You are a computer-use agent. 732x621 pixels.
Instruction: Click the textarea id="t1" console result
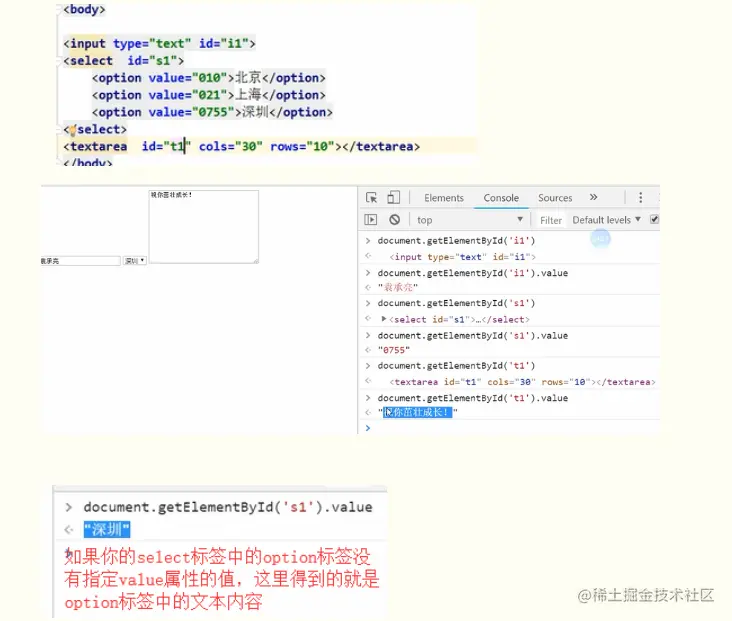point(522,382)
